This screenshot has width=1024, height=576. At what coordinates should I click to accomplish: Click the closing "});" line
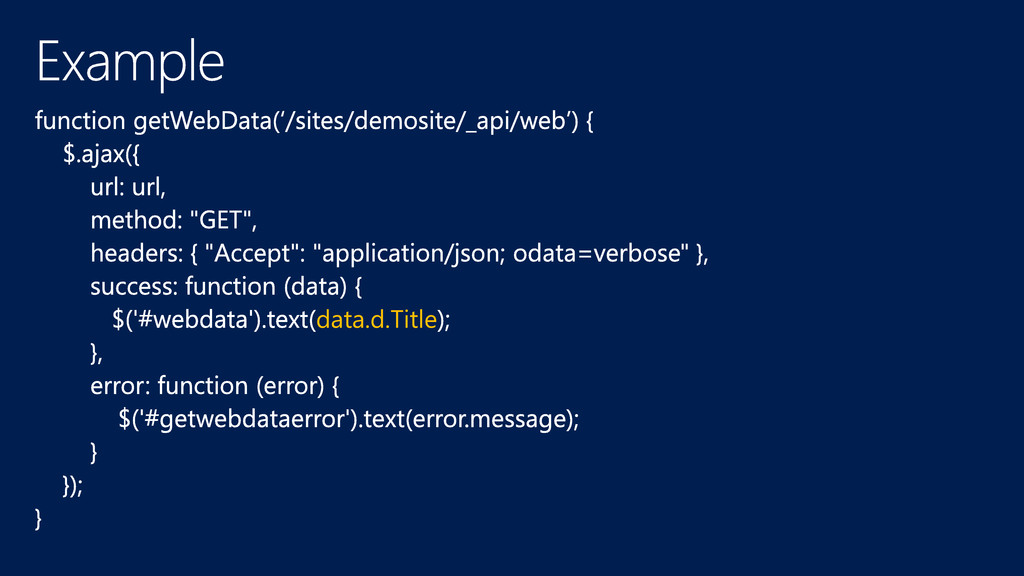coord(73,485)
